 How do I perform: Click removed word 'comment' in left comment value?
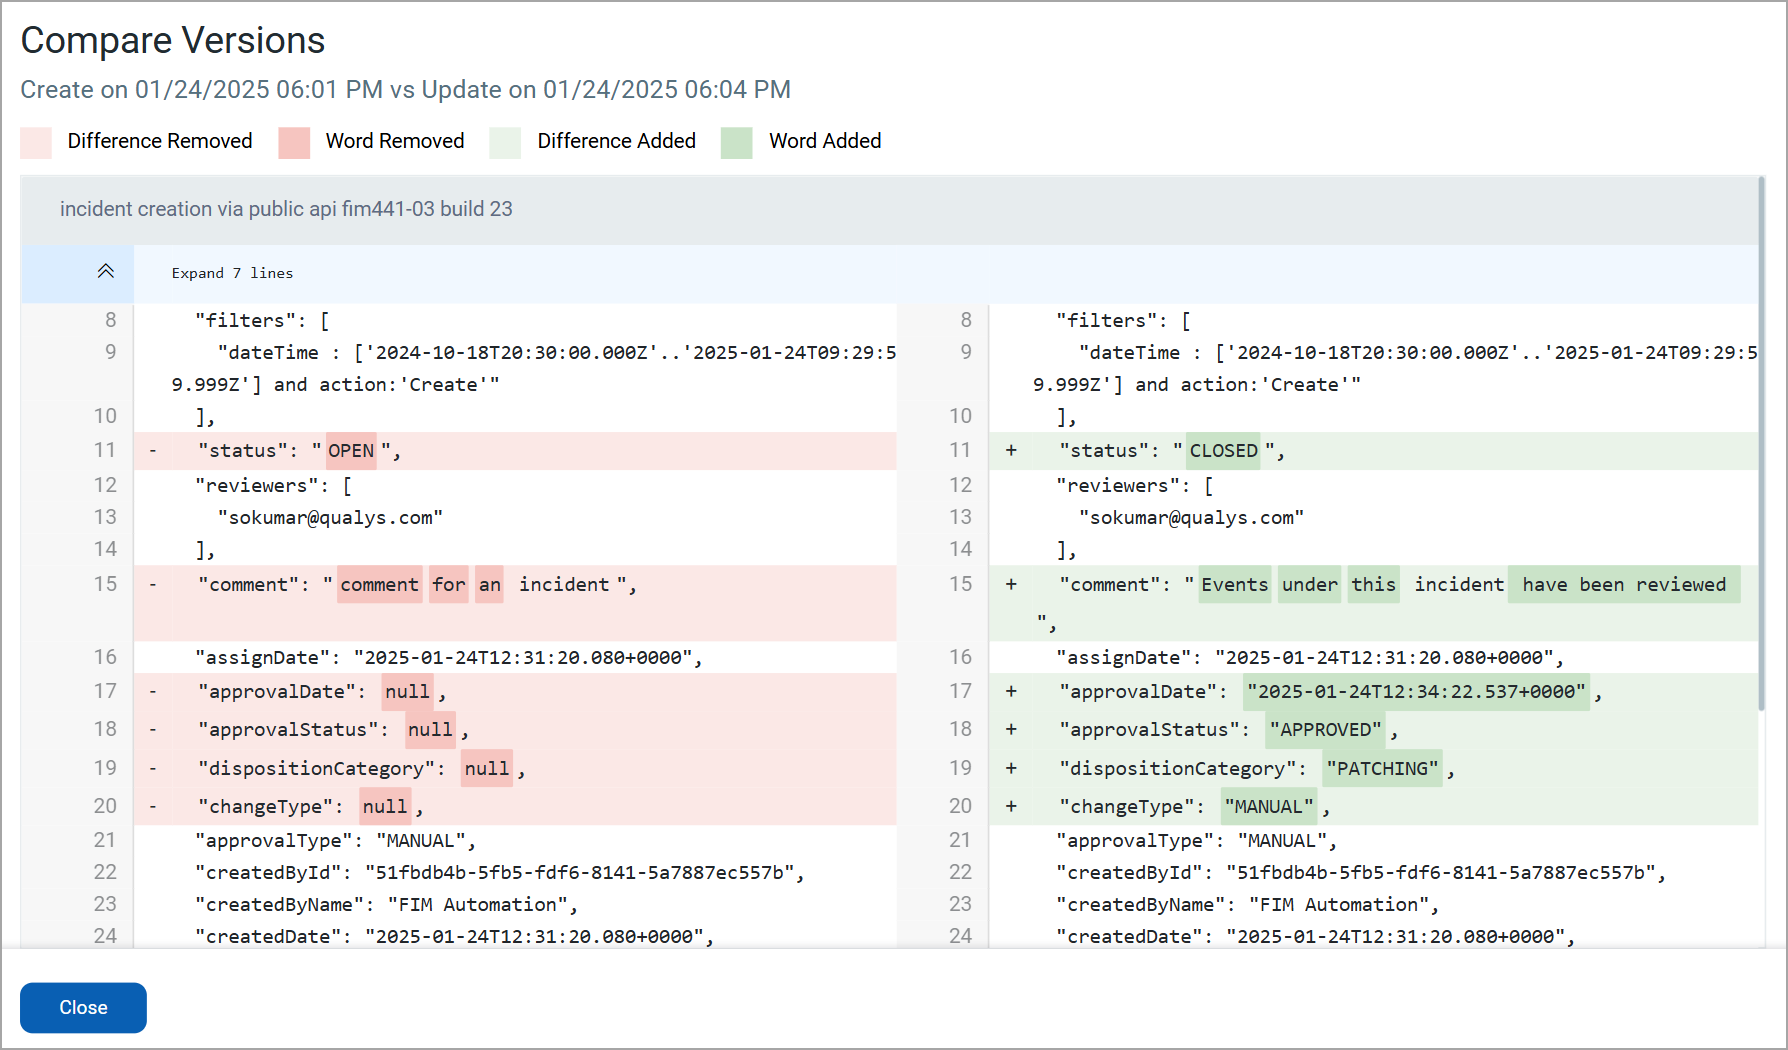tap(380, 585)
